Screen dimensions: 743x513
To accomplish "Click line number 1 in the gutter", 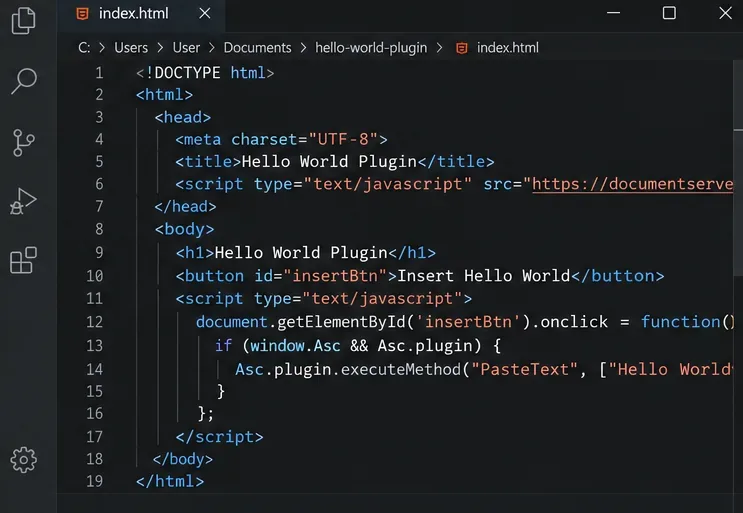I will pos(99,73).
